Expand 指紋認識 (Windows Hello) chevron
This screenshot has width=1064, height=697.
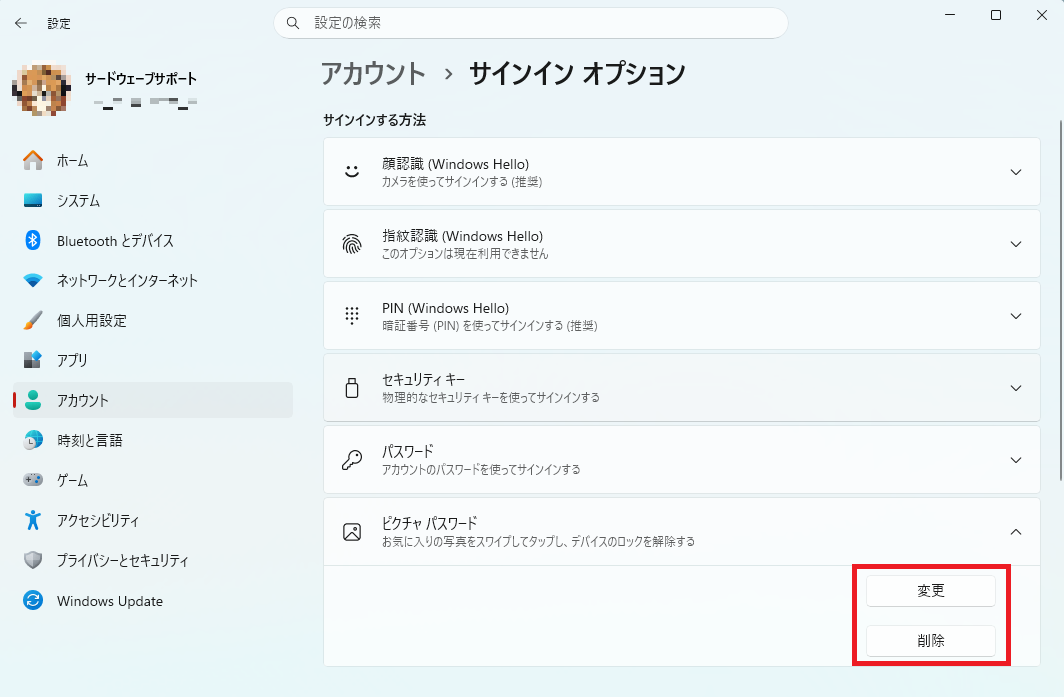1016,244
